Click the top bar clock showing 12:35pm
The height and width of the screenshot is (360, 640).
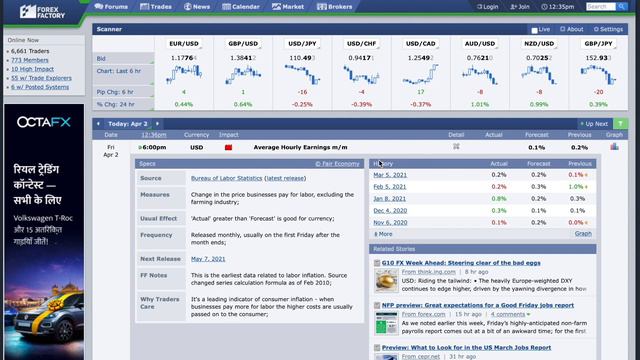tap(558, 7)
